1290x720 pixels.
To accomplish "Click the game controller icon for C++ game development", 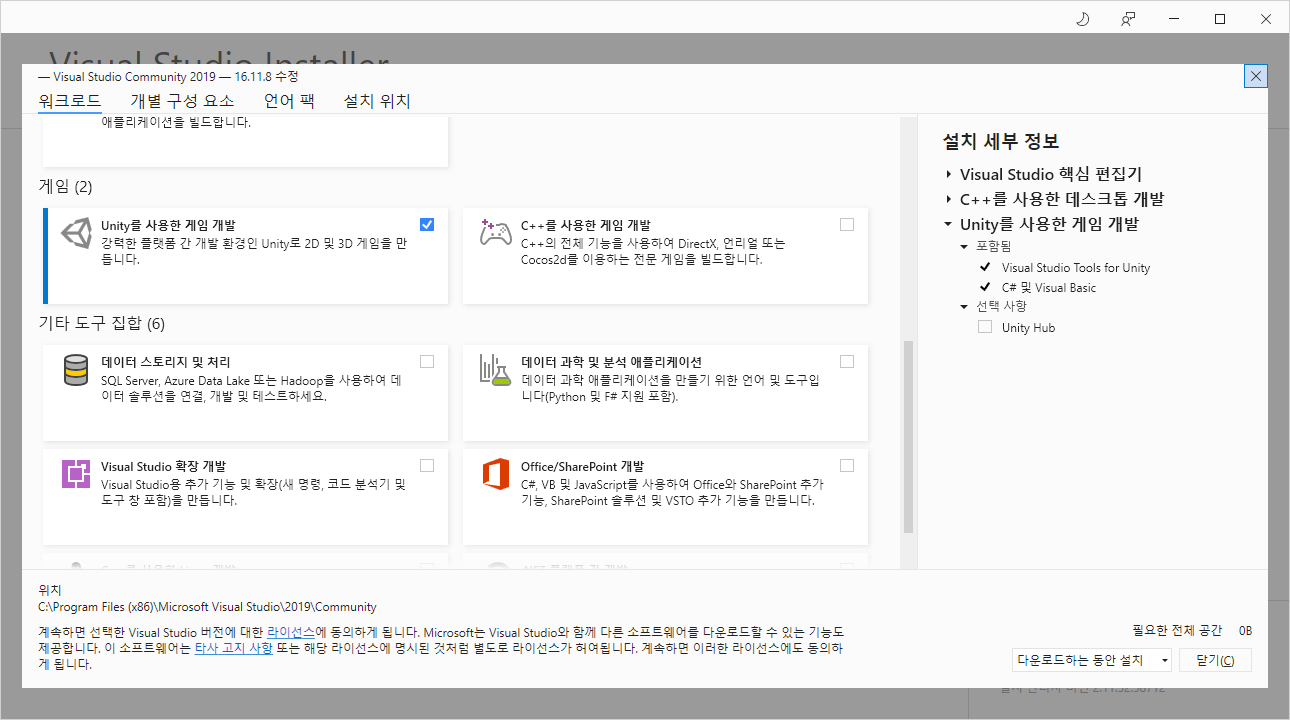I will [496, 233].
